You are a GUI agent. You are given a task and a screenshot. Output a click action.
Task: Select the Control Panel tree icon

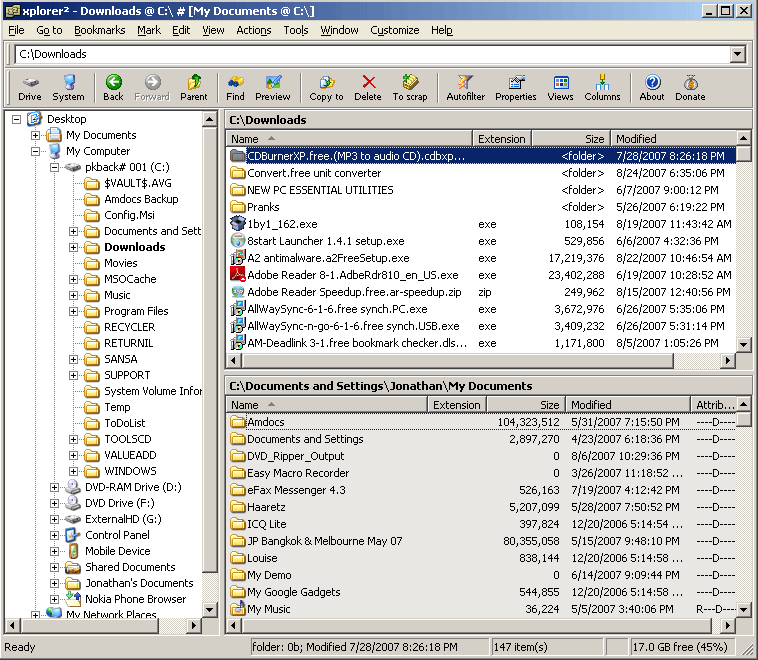(73, 535)
